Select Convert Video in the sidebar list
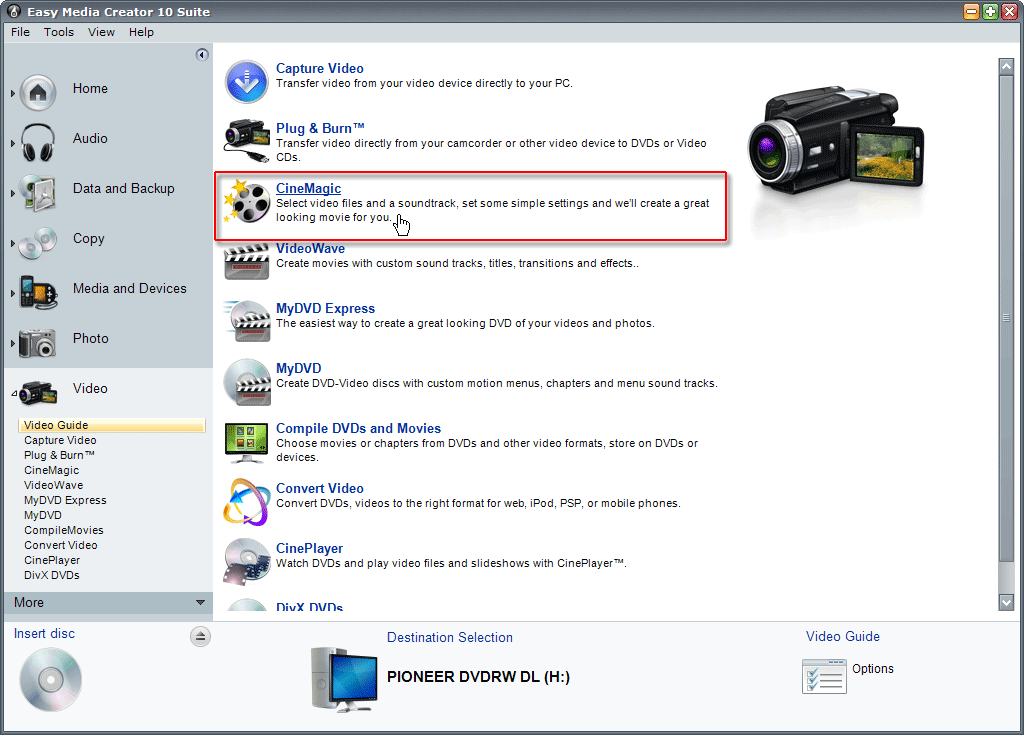The height and width of the screenshot is (735, 1024). (x=61, y=546)
